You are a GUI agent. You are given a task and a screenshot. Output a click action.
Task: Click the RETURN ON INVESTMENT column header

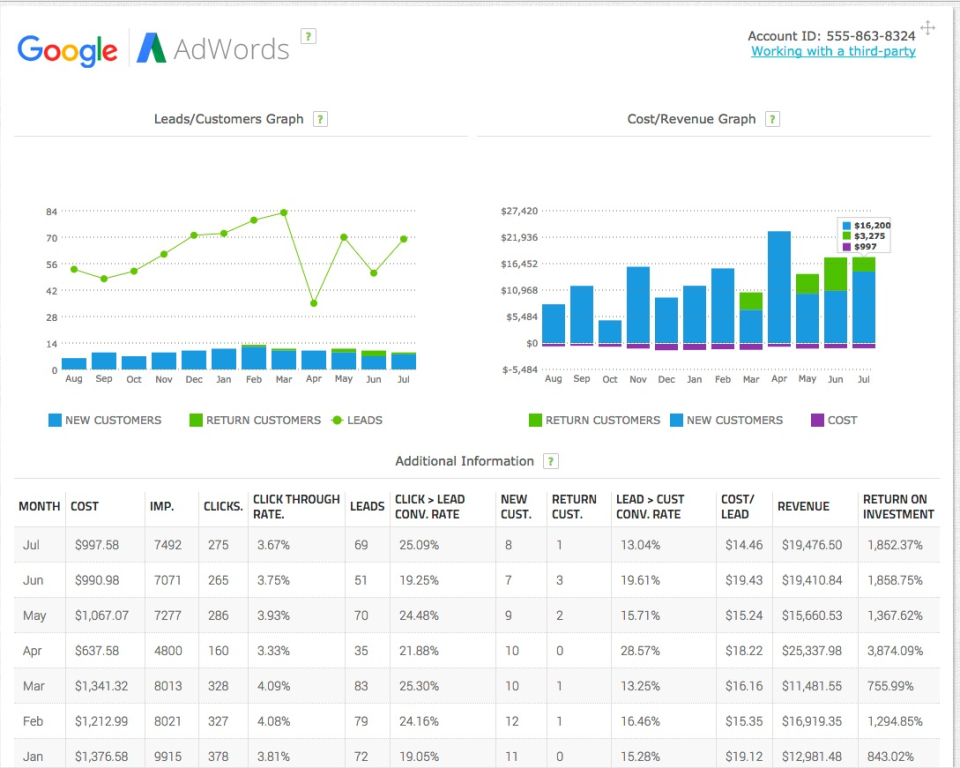click(898, 506)
